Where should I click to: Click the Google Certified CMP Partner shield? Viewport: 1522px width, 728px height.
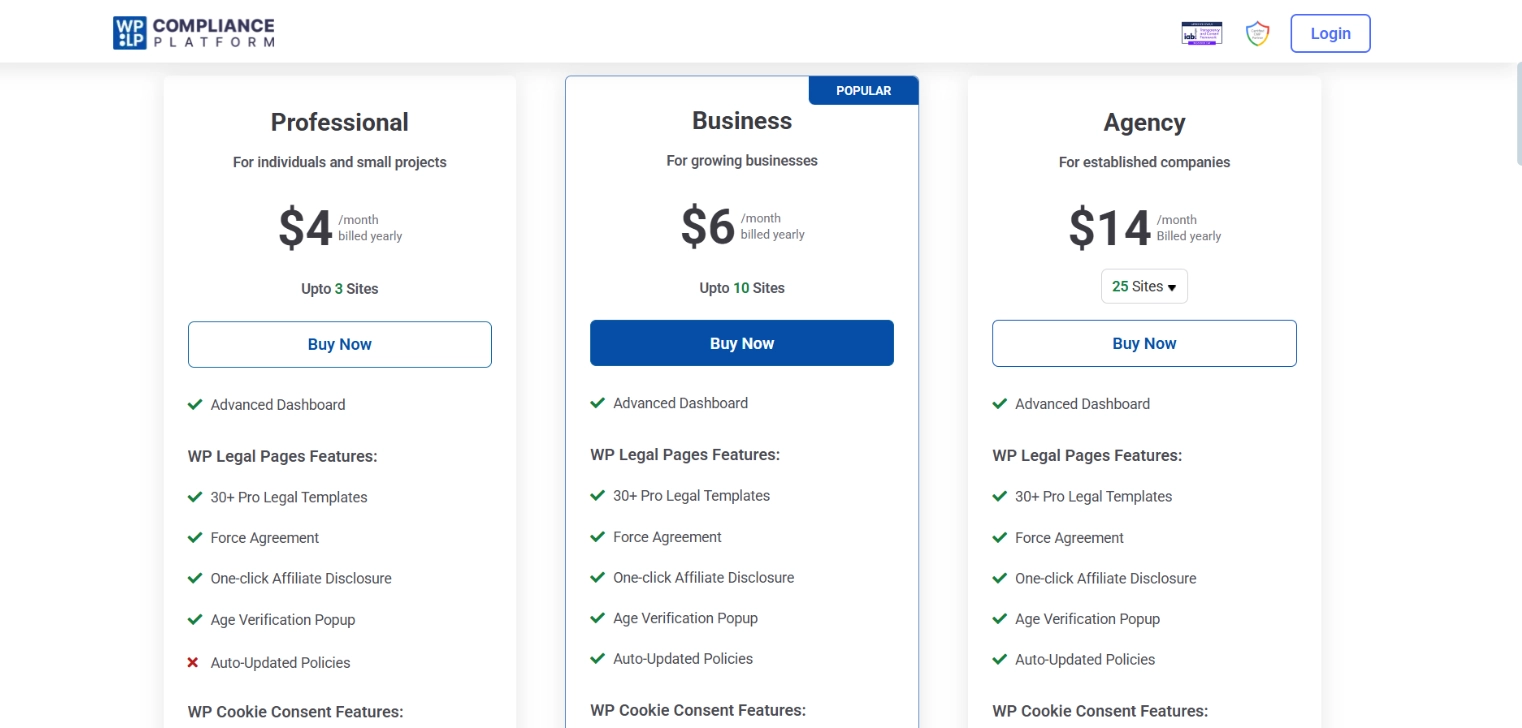click(1257, 33)
